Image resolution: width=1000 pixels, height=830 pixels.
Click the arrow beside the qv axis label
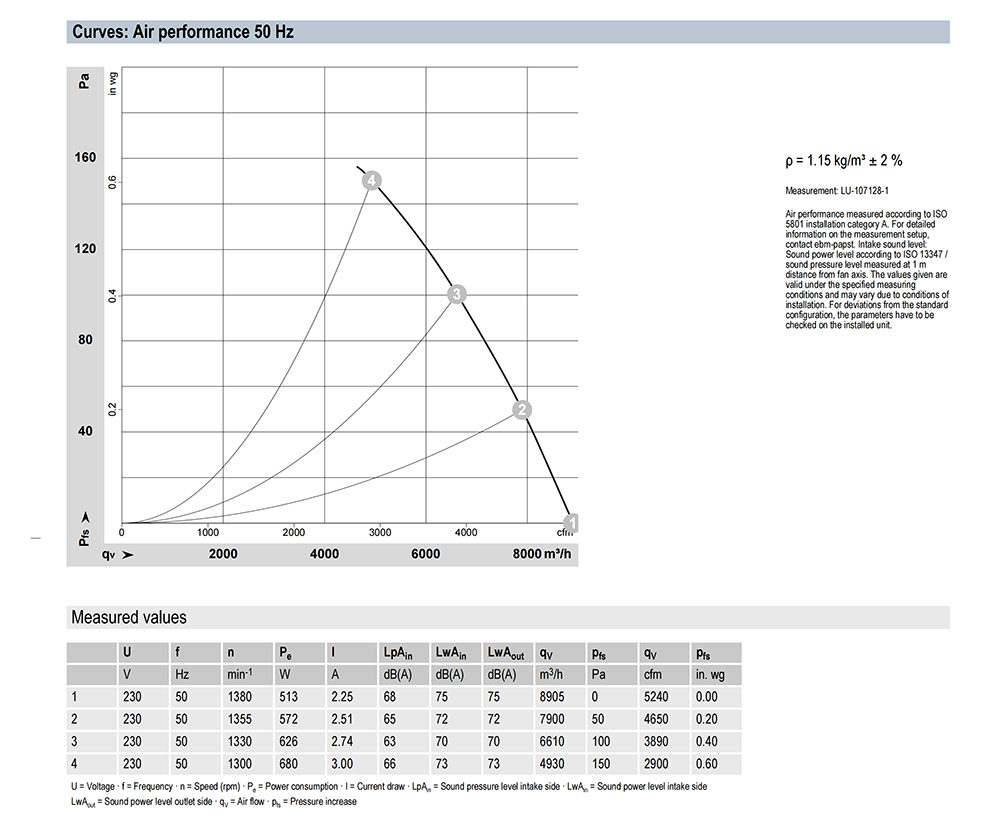pos(127,555)
